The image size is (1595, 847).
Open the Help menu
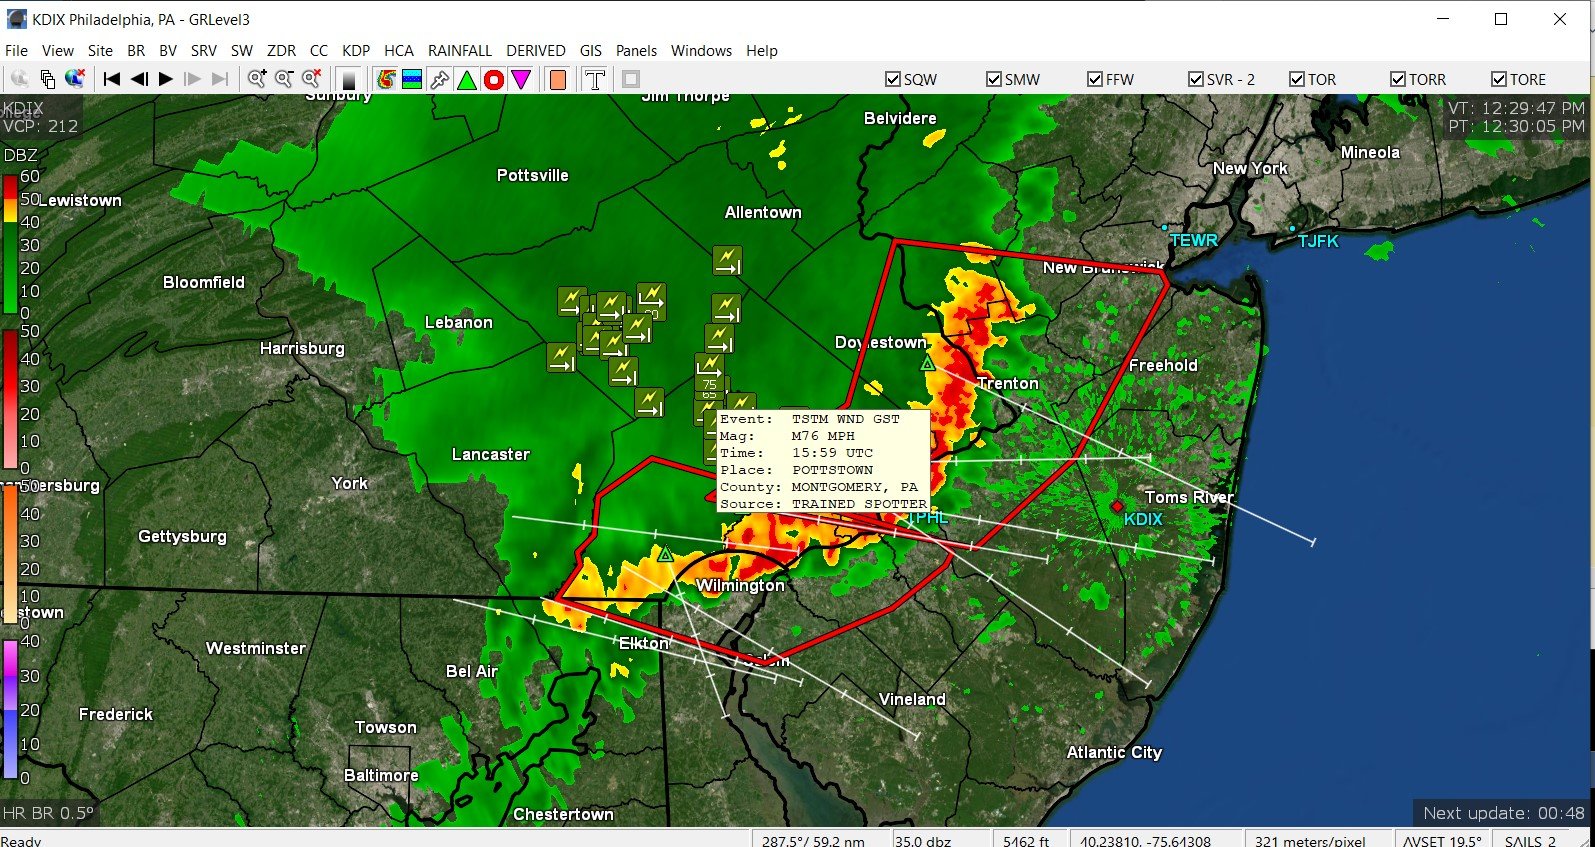762,50
